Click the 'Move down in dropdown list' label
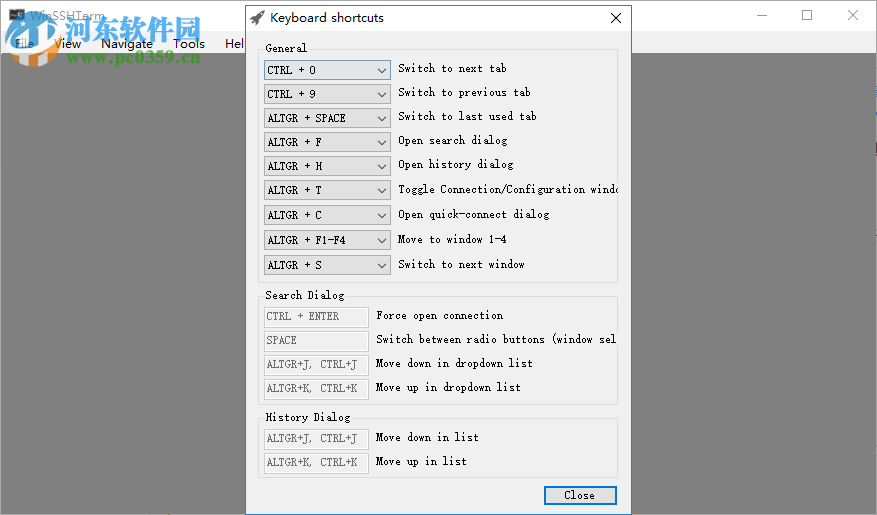This screenshot has width=877, height=515. pyautogui.click(x=454, y=364)
